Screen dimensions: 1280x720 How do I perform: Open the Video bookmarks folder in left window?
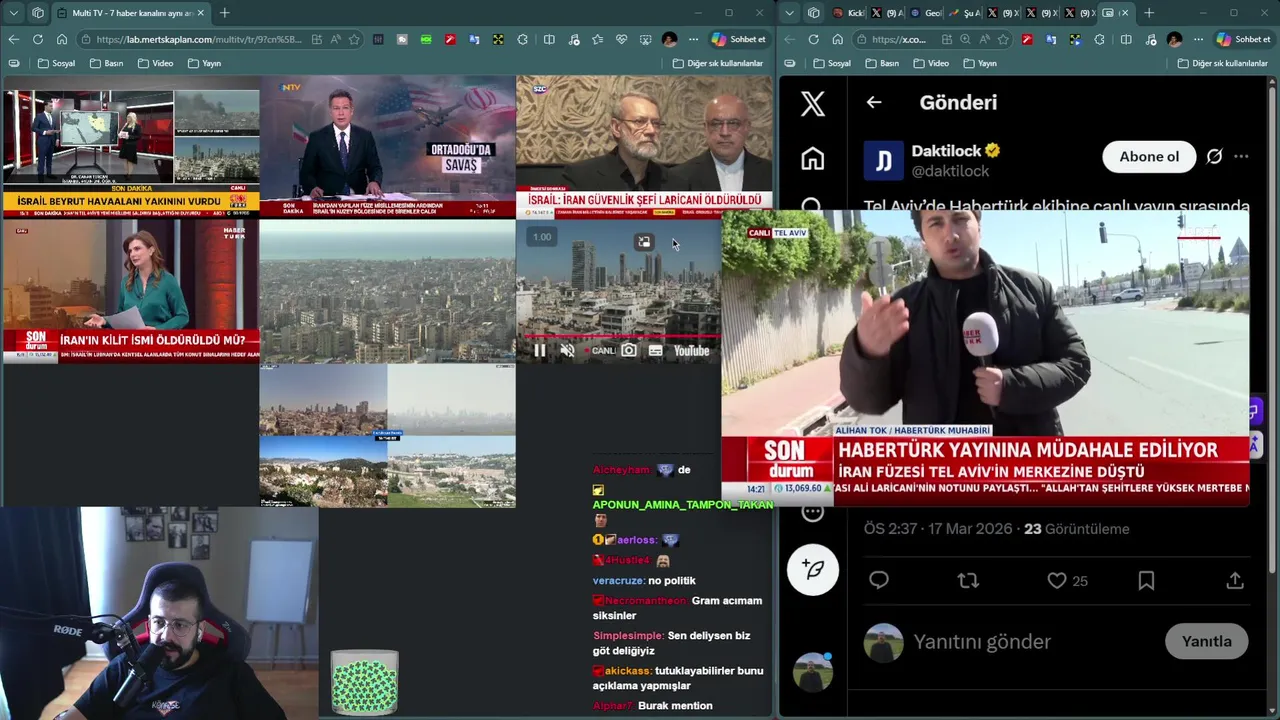155,63
